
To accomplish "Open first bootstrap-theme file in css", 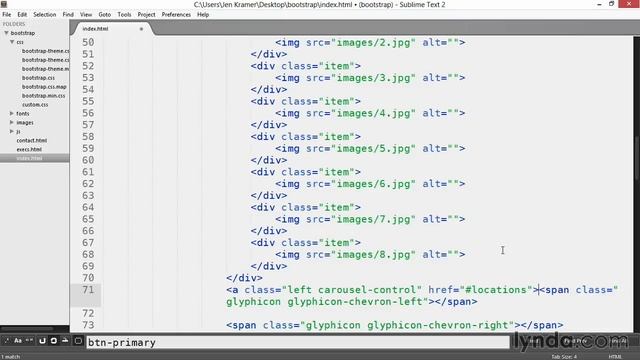I will tap(45, 51).
